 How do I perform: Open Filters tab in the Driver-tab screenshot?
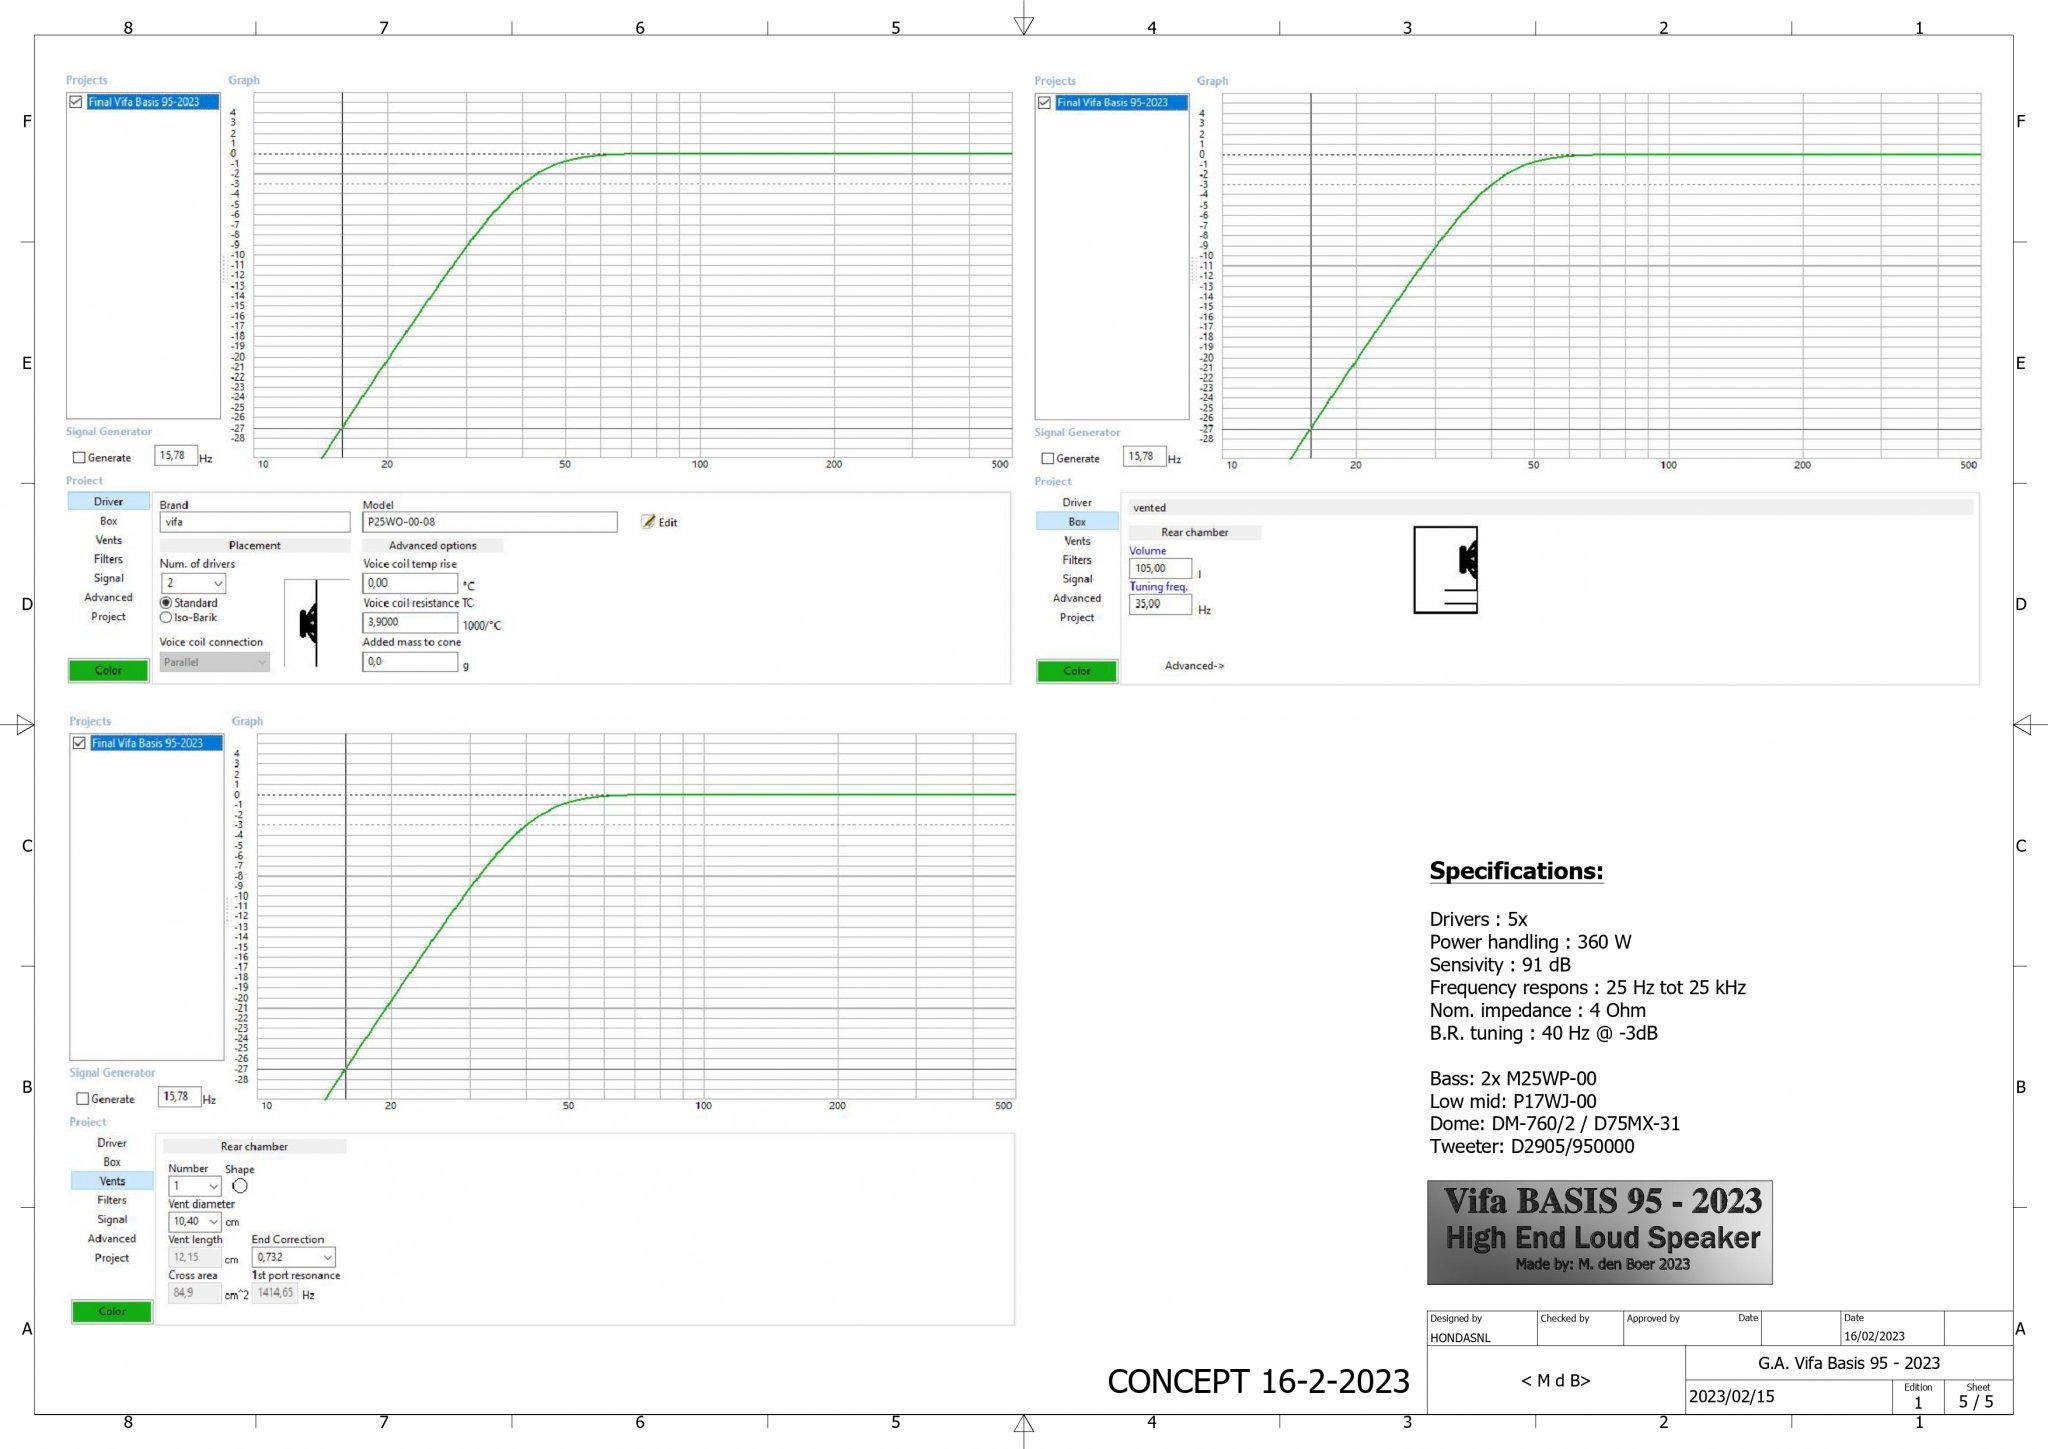tap(108, 559)
